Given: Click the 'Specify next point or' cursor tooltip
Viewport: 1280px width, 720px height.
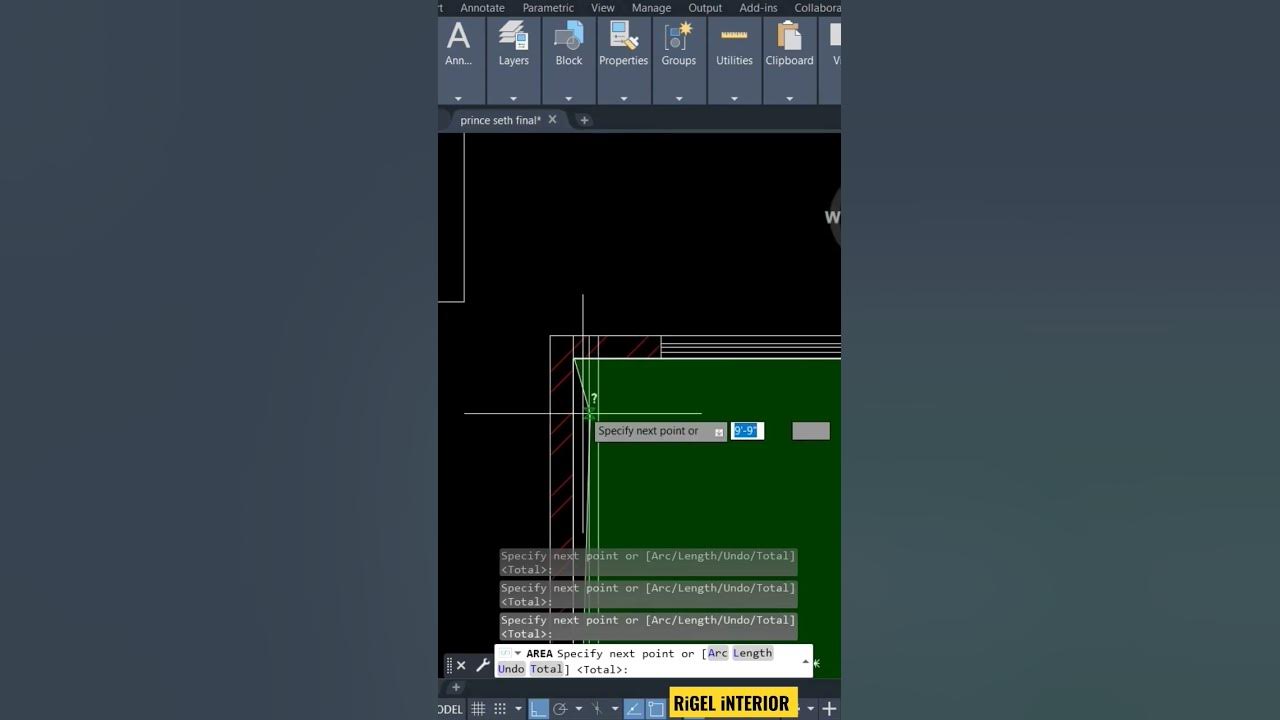Looking at the screenshot, I should coord(660,431).
